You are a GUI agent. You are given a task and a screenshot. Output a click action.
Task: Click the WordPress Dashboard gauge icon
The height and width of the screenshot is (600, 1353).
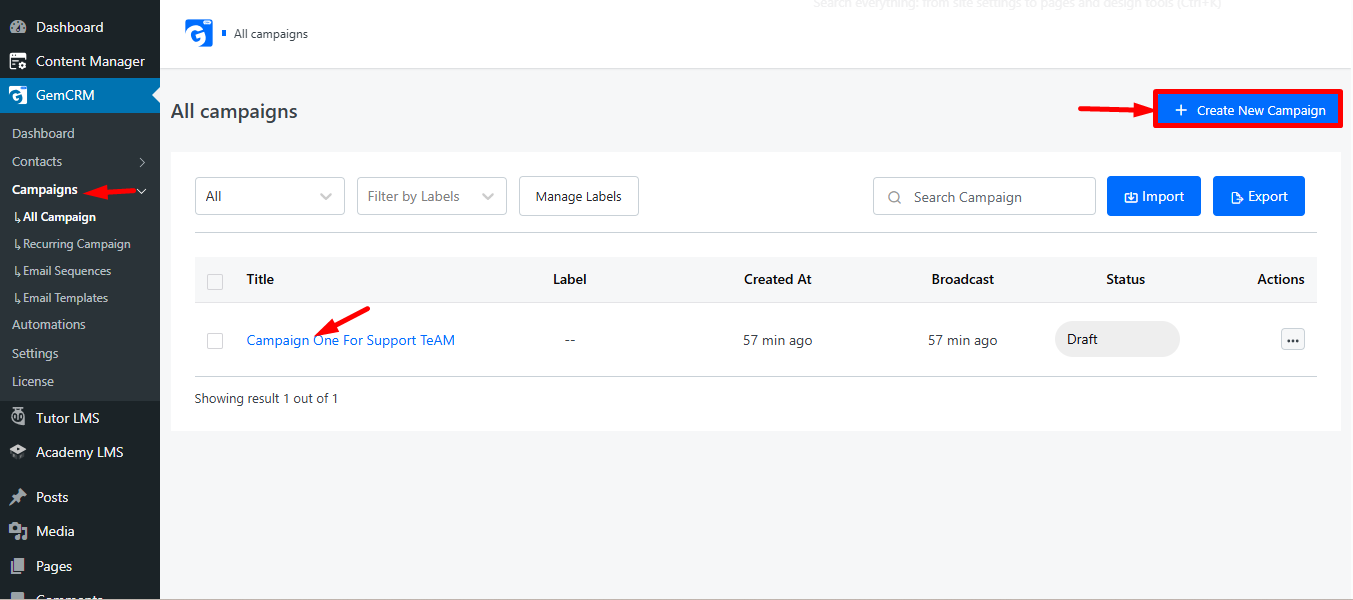tap(18, 27)
